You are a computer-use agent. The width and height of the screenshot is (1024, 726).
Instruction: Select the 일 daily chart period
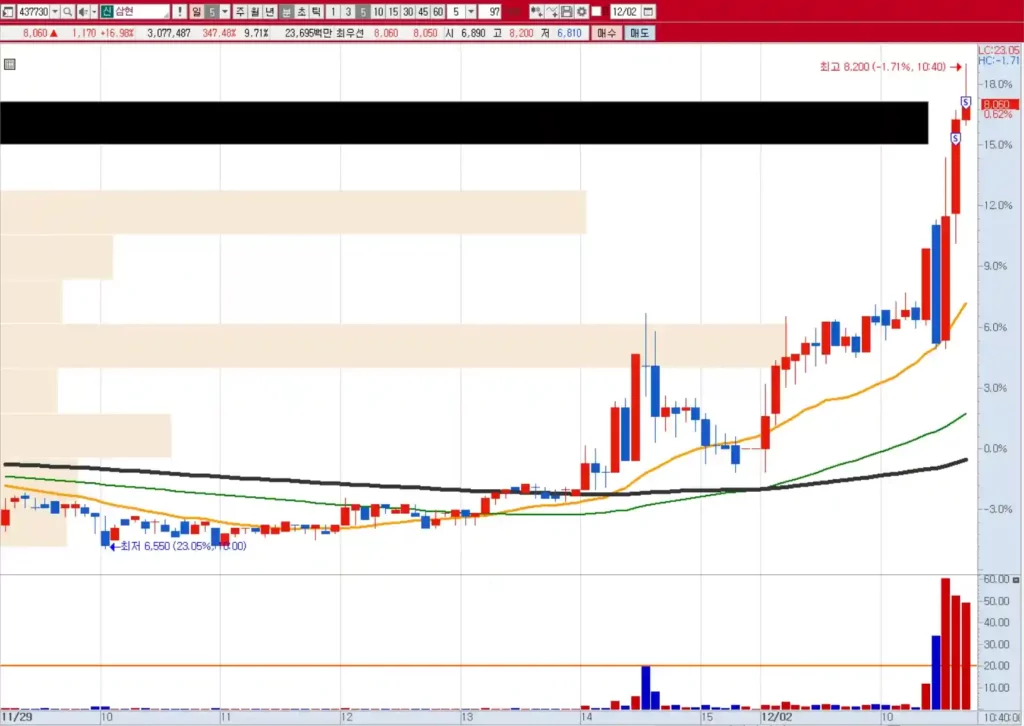pyautogui.click(x=197, y=12)
